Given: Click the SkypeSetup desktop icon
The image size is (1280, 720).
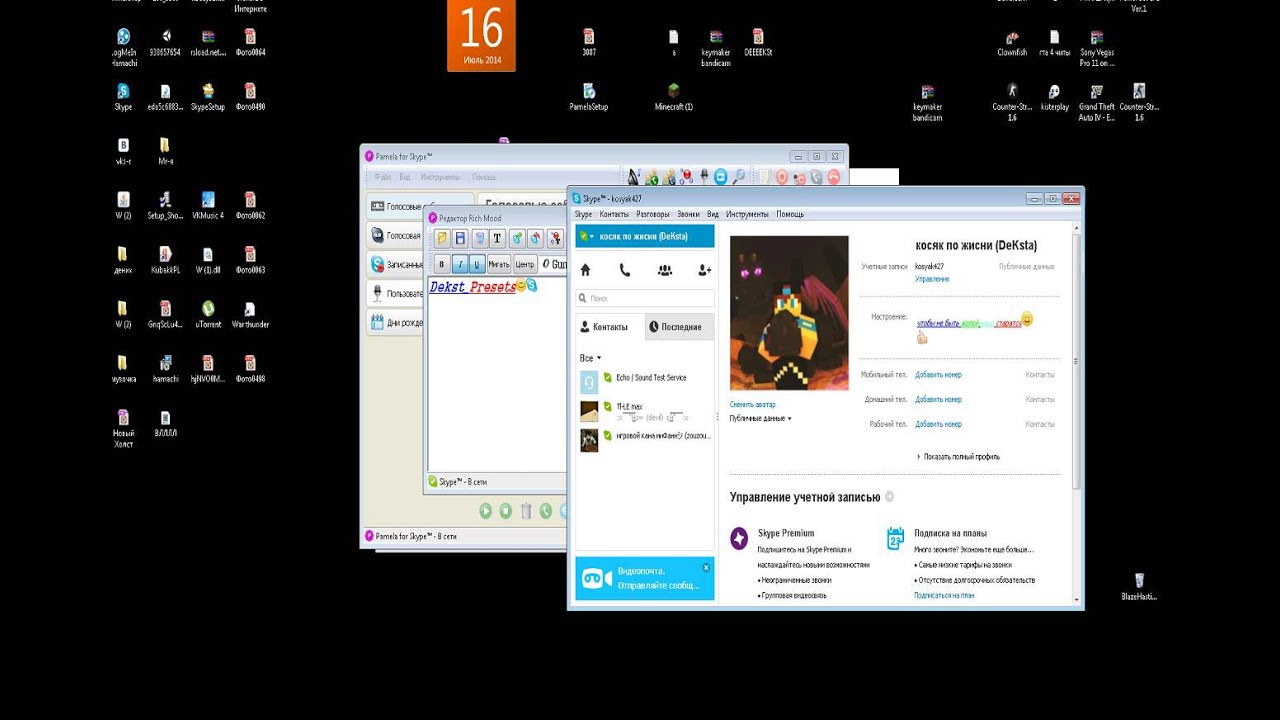Looking at the screenshot, I should tap(208, 97).
